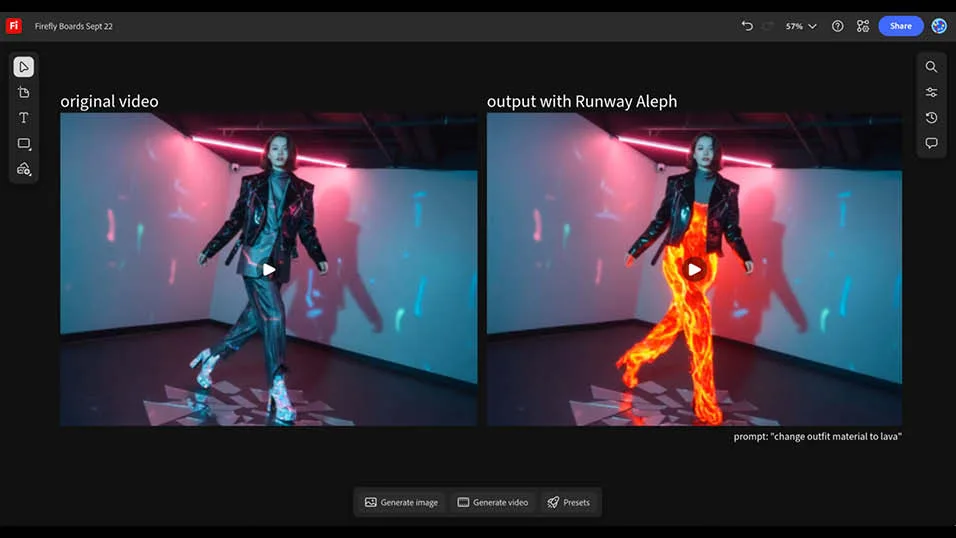Open the user profile avatar
This screenshot has height=538, width=956.
(x=939, y=26)
